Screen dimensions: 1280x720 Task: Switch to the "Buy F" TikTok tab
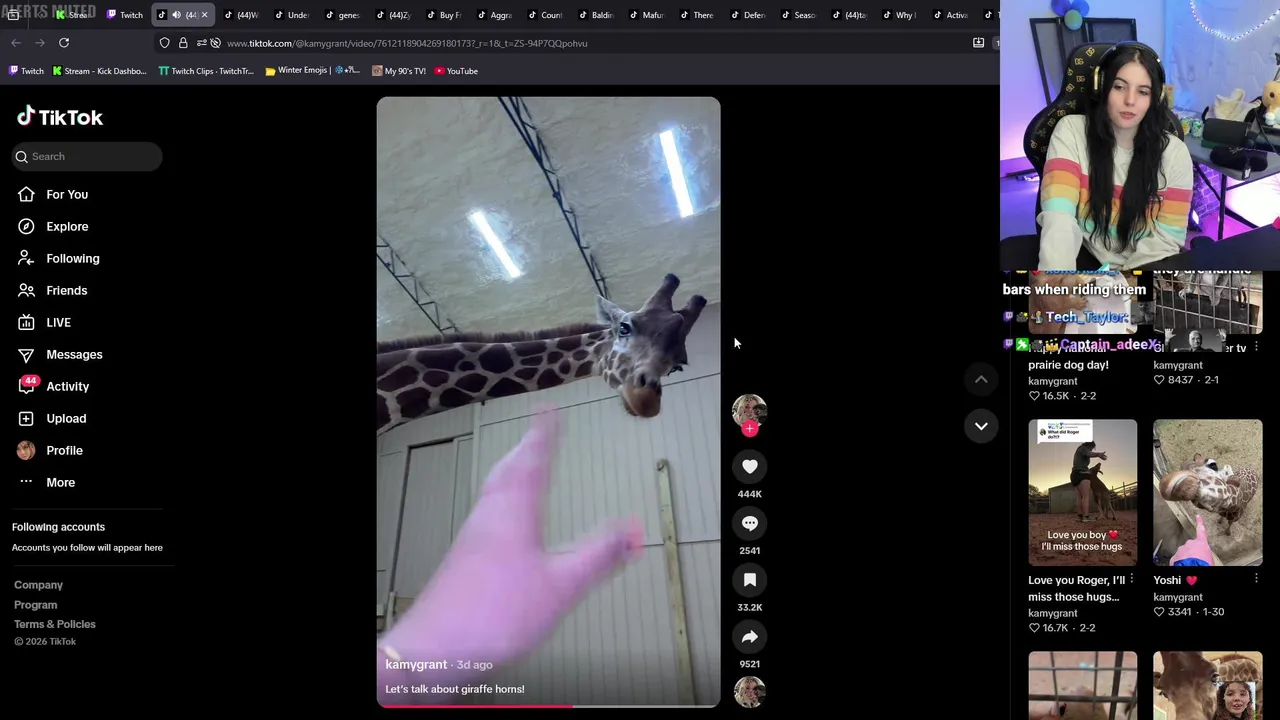[x=443, y=15]
